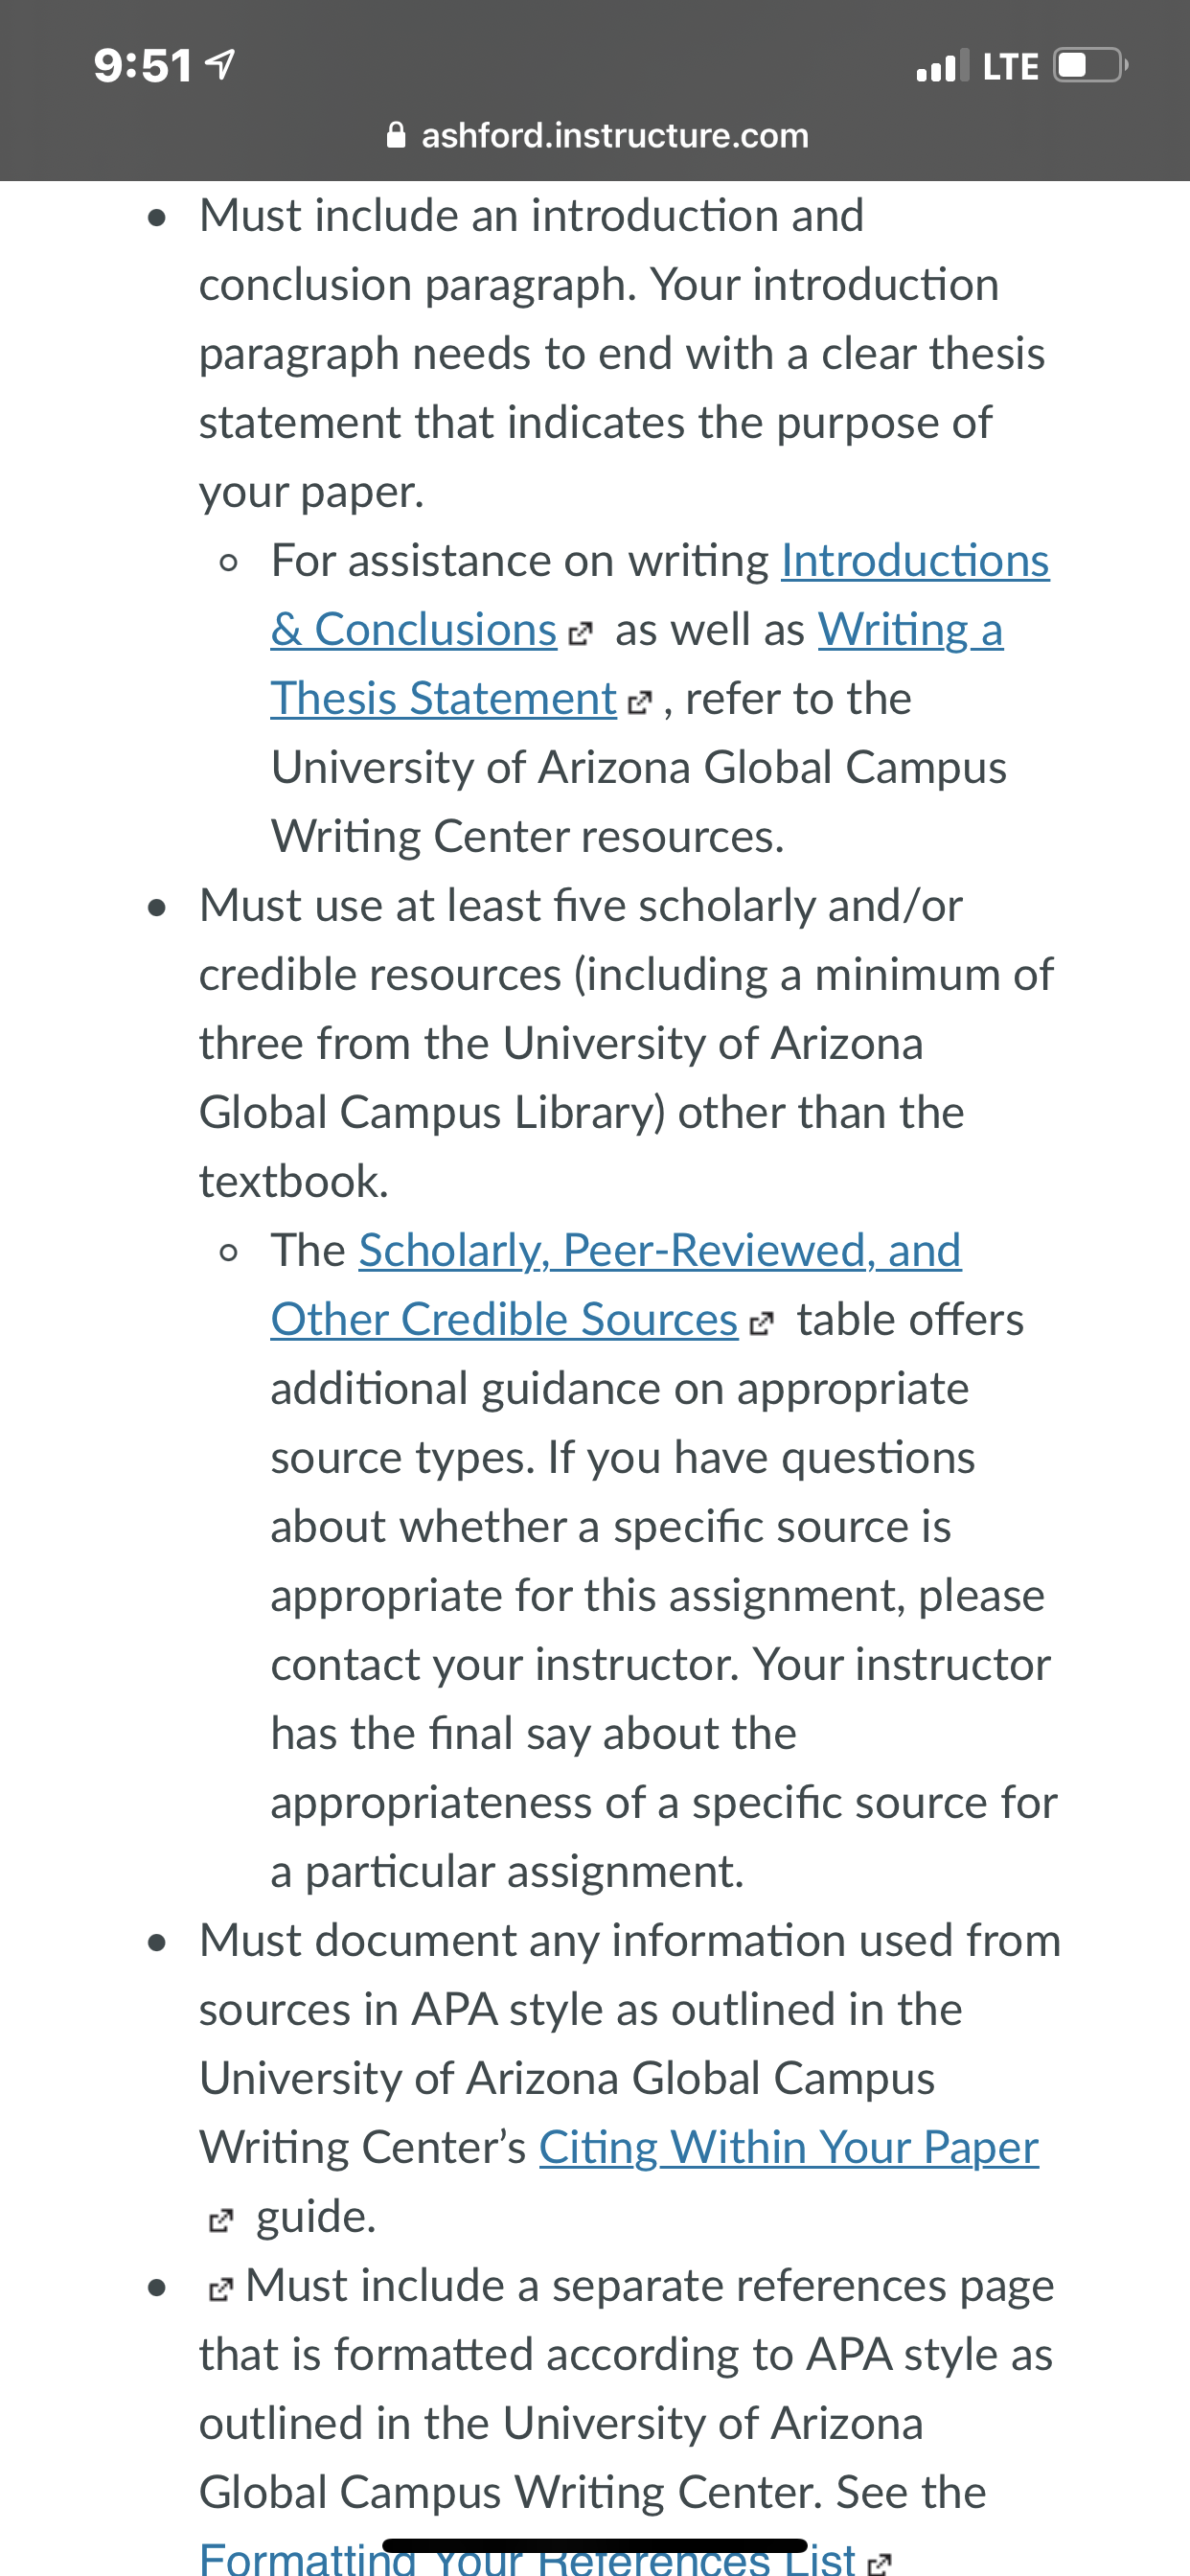Tap the home indicator bar at the bottom
Viewport: 1190px width, 2576px height.
(595, 2545)
